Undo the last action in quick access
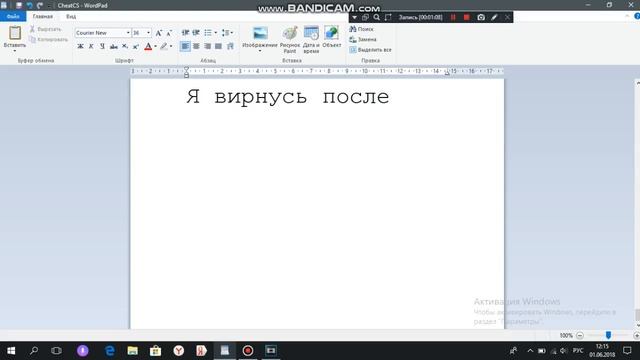The image size is (640, 360). pos(29,5)
